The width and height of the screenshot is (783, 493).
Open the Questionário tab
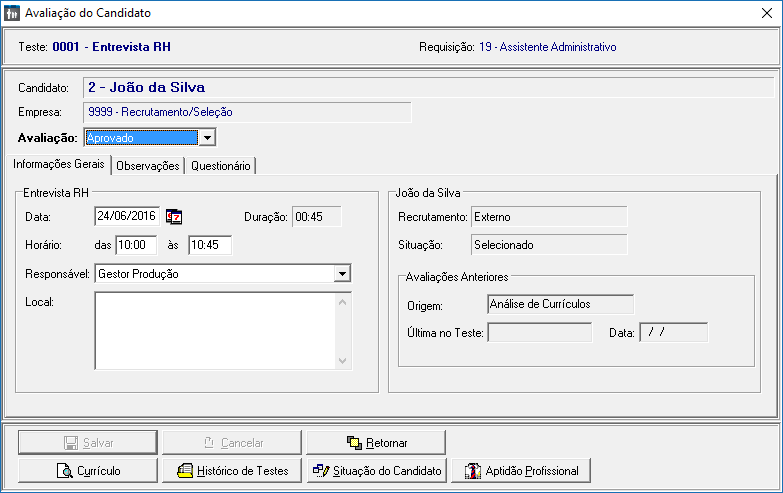tap(221, 166)
